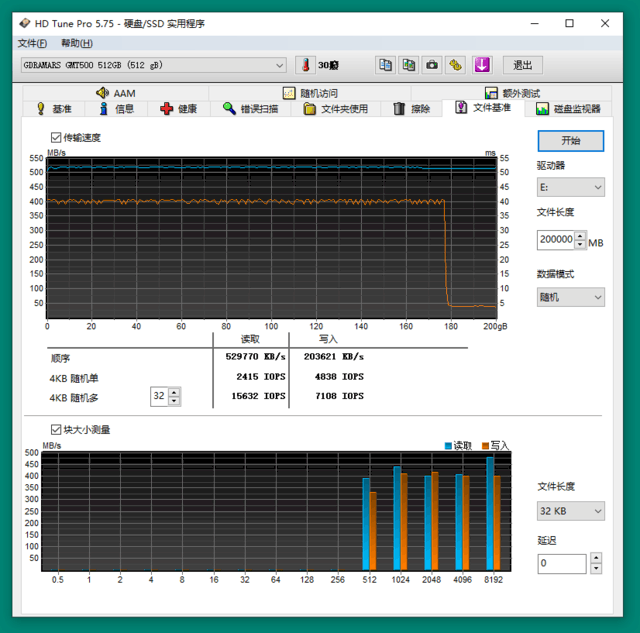Click the copy text to clipboard icon
This screenshot has width=640, height=633.
point(385,65)
